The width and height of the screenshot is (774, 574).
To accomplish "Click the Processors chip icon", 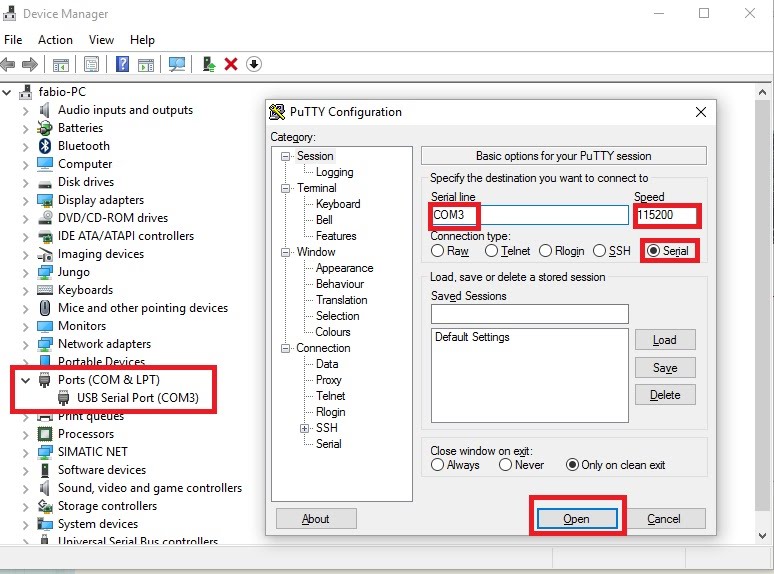I will click(45, 434).
